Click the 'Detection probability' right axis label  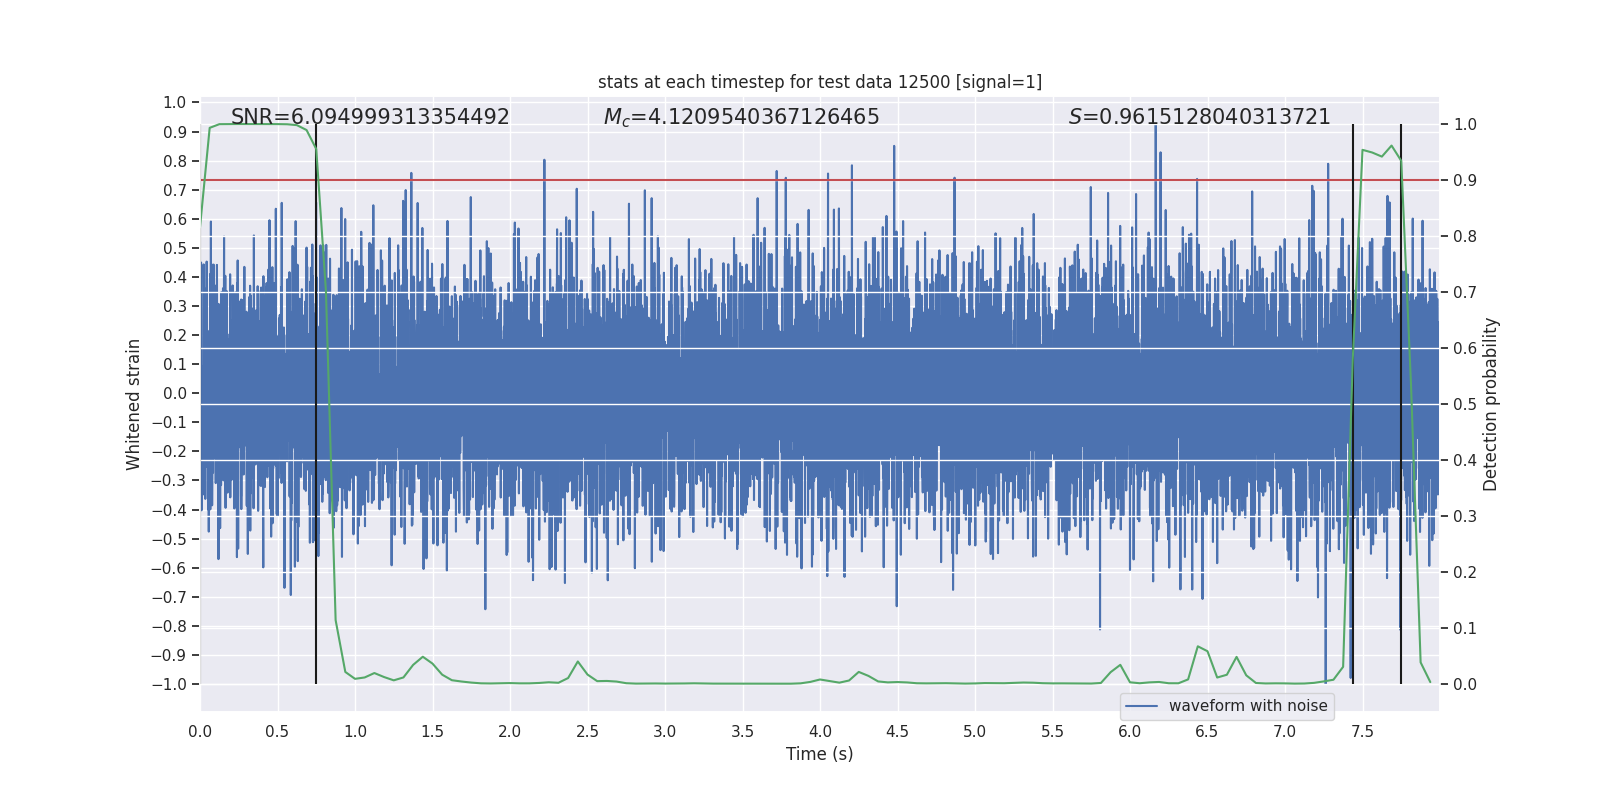coord(1490,404)
